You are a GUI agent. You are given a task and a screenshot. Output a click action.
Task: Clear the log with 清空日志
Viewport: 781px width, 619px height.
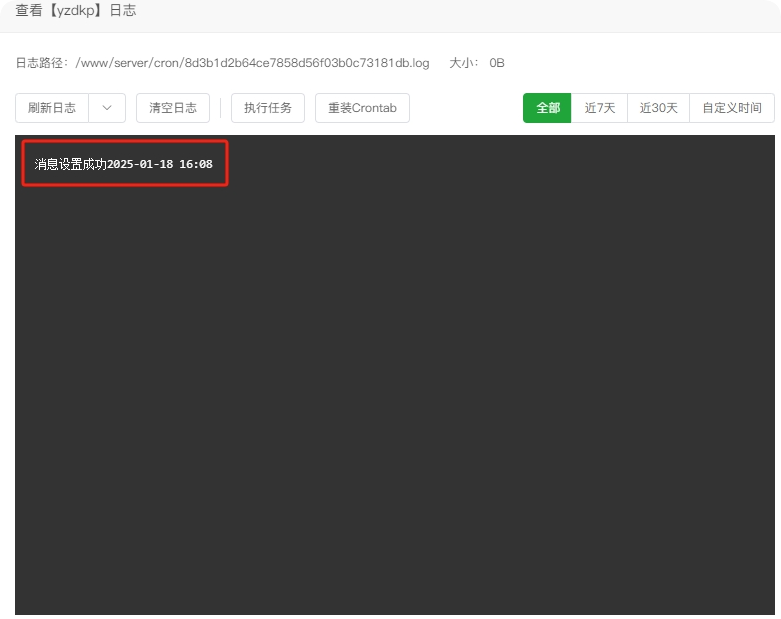173,108
